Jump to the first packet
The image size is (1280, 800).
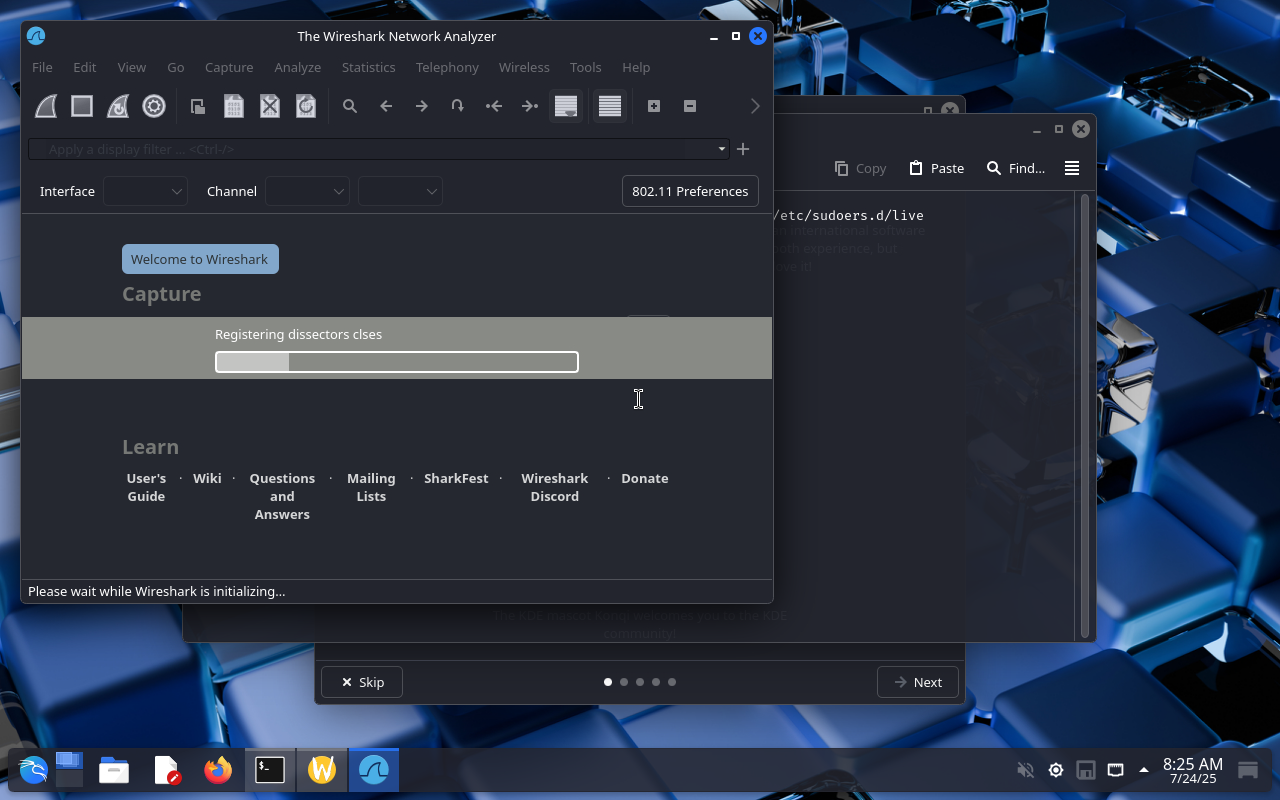click(x=494, y=106)
